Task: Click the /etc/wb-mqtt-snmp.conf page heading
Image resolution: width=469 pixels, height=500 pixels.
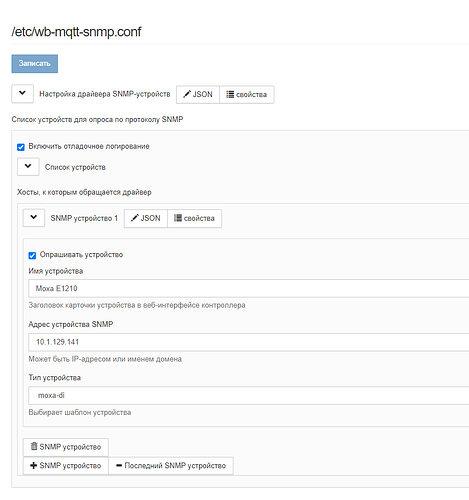Action: tap(76, 32)
